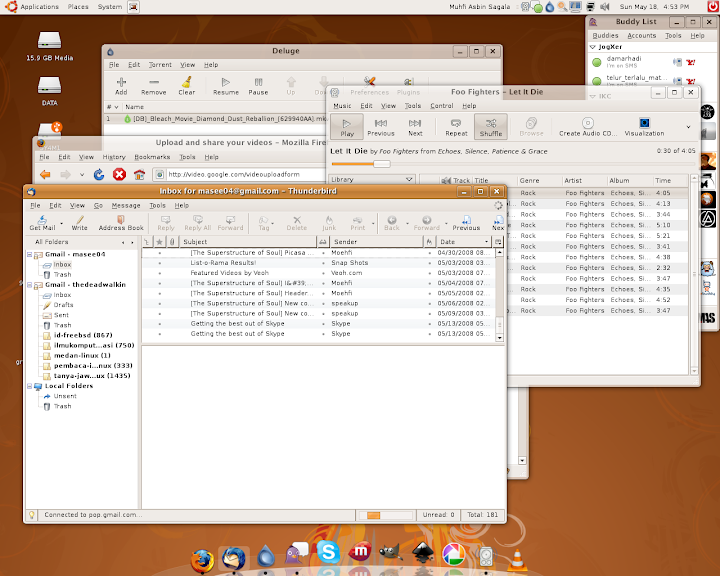Collapse Gmail - thedeadwalkin account tree
720x576 pixels.
[x=29, y=285]
